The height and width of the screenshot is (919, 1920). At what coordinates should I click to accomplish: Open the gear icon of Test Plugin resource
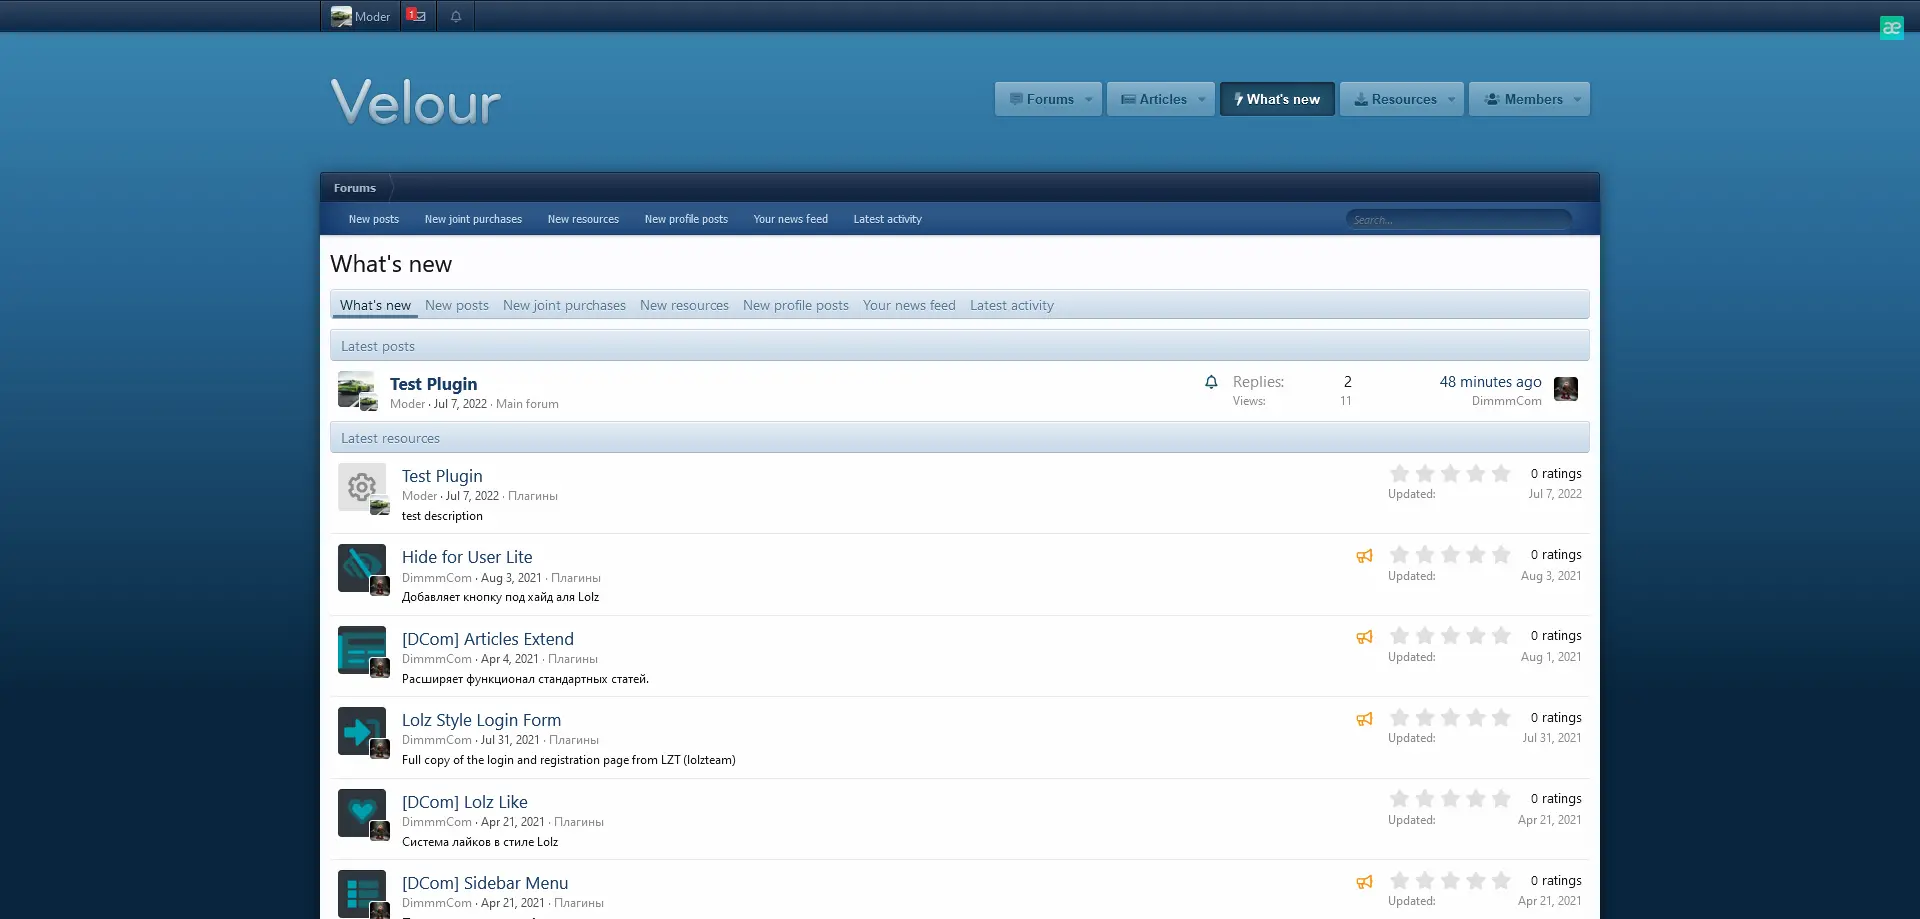361,487
